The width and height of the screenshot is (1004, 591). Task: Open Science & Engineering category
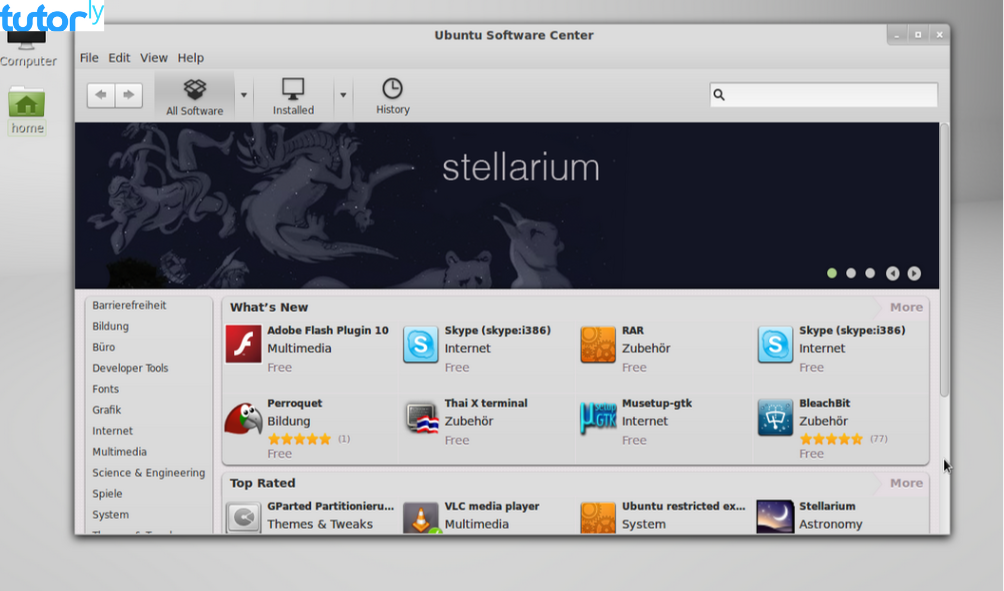(149, 473)
